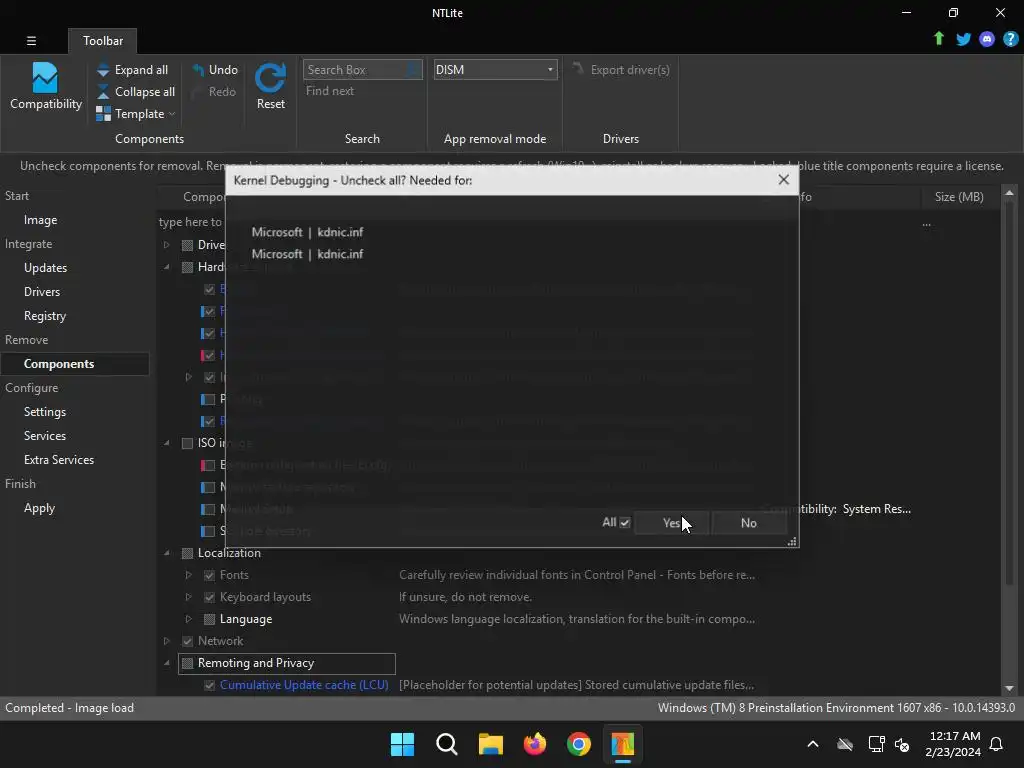Click scrollbar down arrow

click(x=1009, y=688)
